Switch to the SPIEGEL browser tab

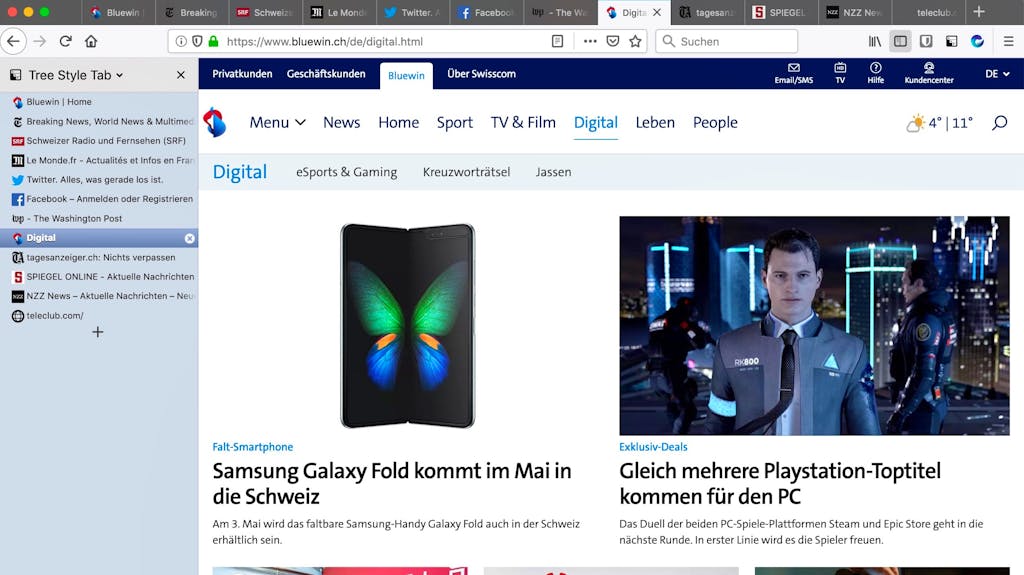tap(780, 12)
